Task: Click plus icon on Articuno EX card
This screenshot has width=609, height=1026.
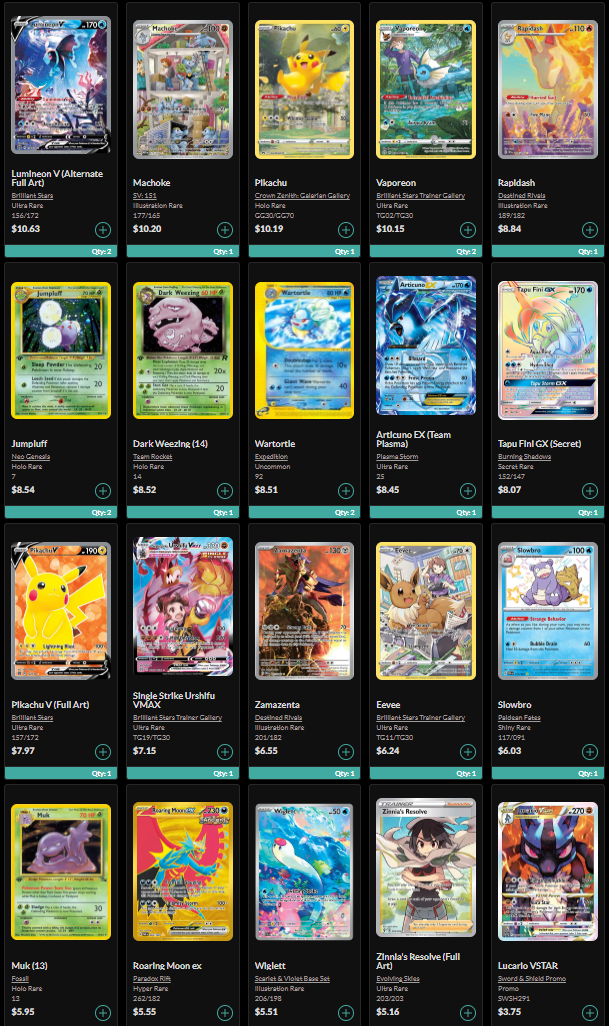Action: [x=468, y=491]
